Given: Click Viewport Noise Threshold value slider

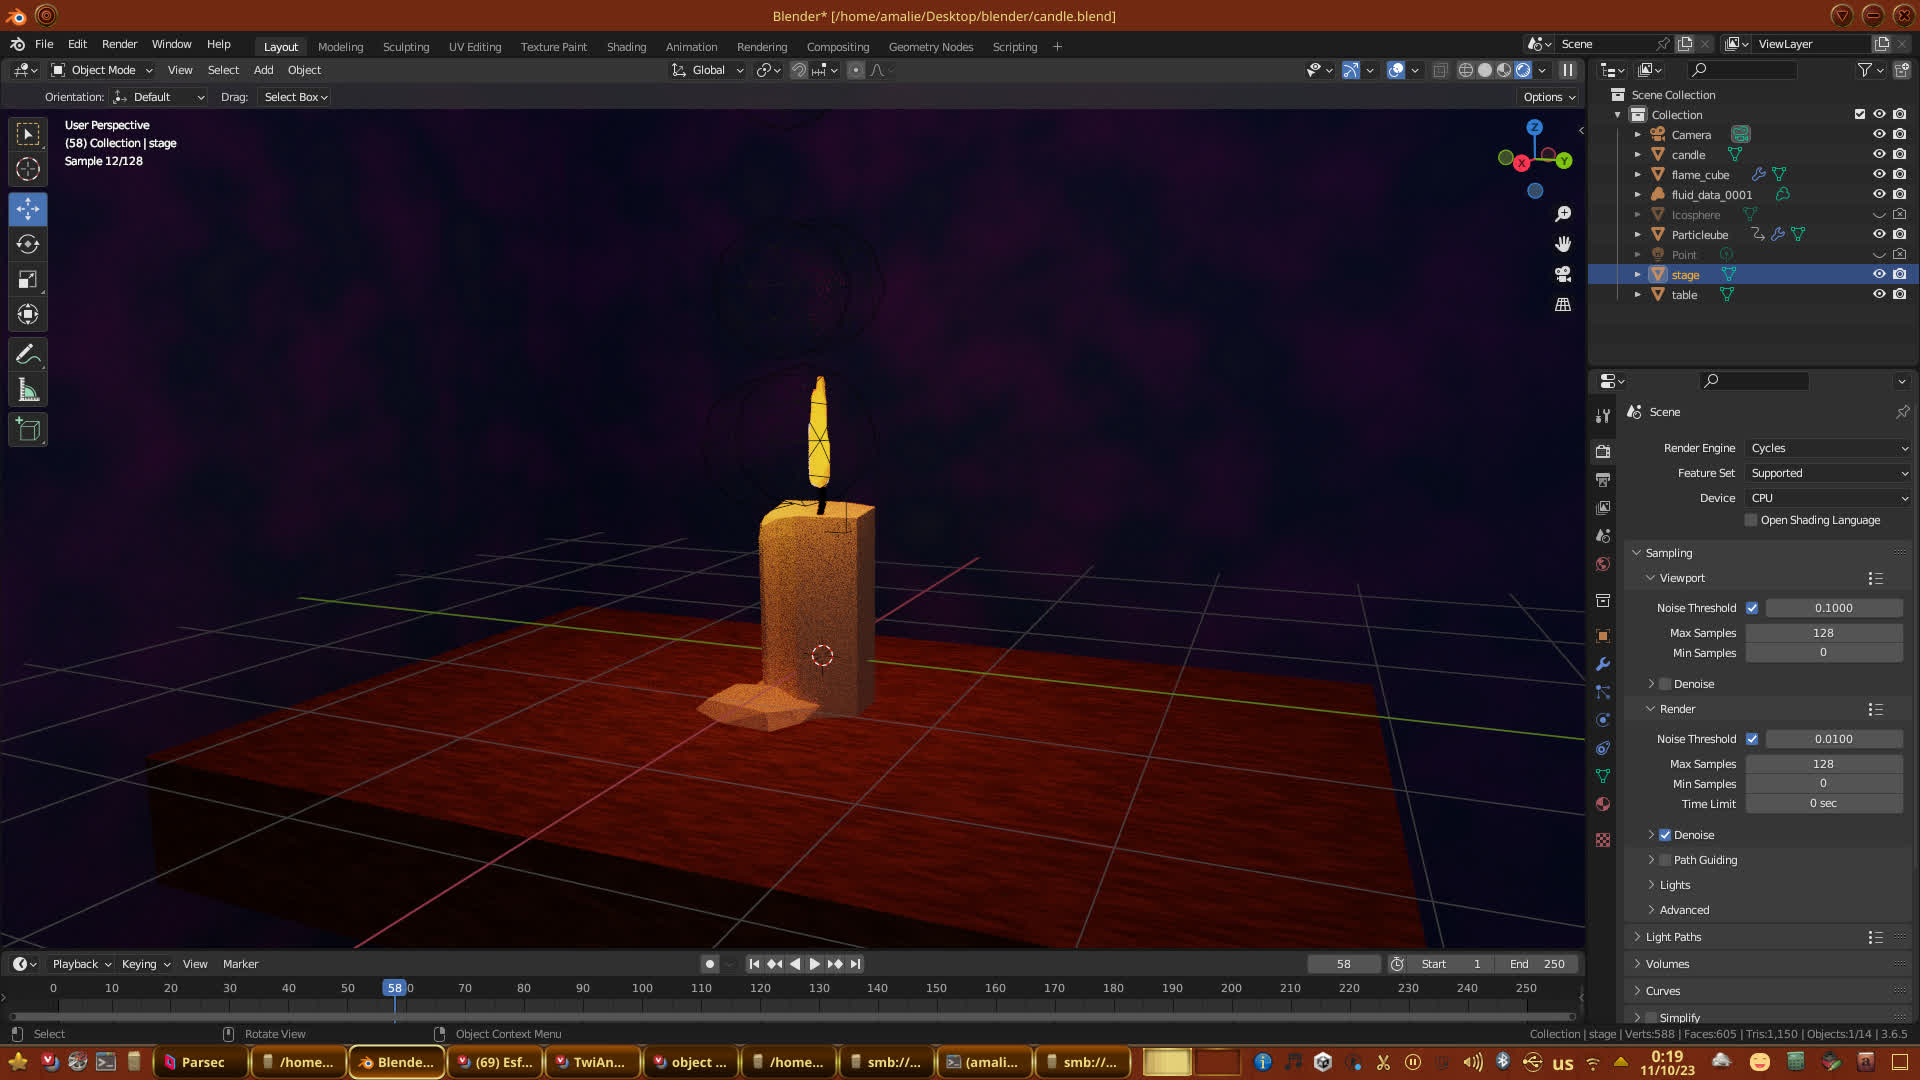Looking at the screenshot, I should (x=1833, y=608).
